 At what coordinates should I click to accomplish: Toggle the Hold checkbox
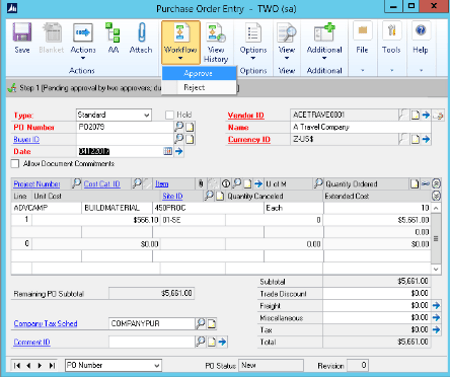tap(169, 115)
